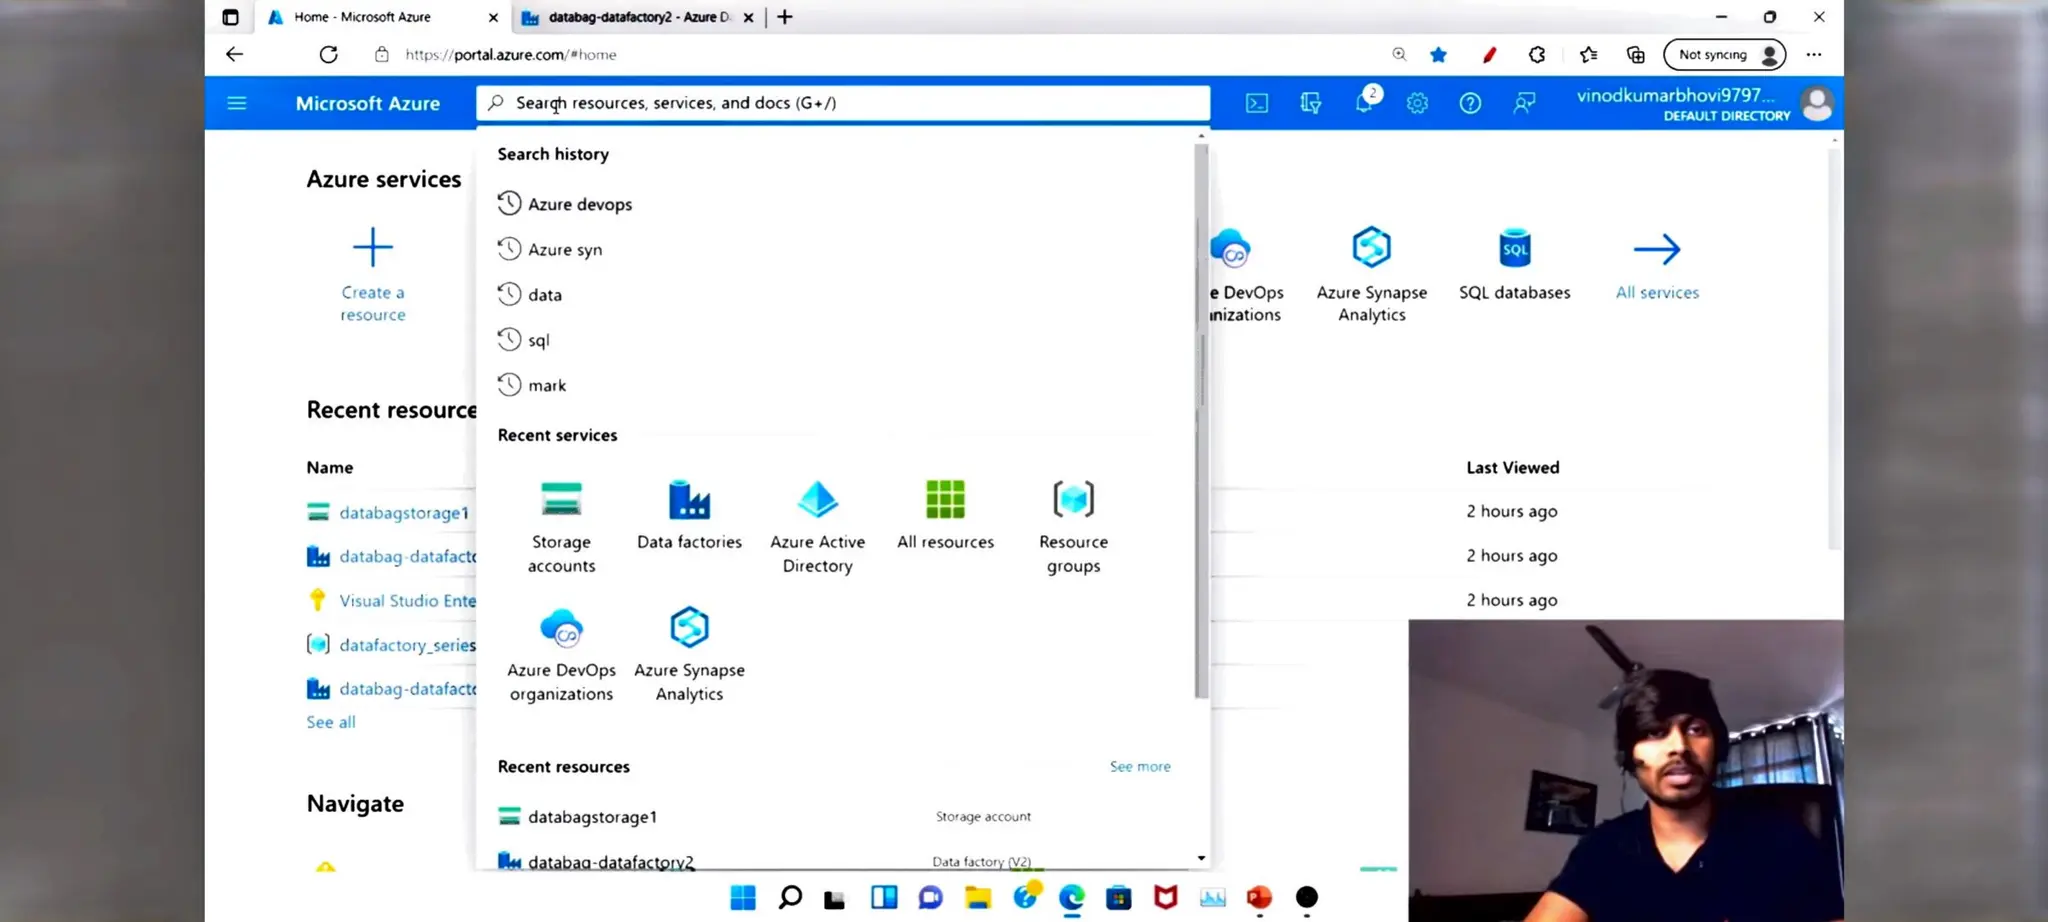Open the tab actions menu icon
Screen dimensions: 2048x922
click(x=231, y=17)
